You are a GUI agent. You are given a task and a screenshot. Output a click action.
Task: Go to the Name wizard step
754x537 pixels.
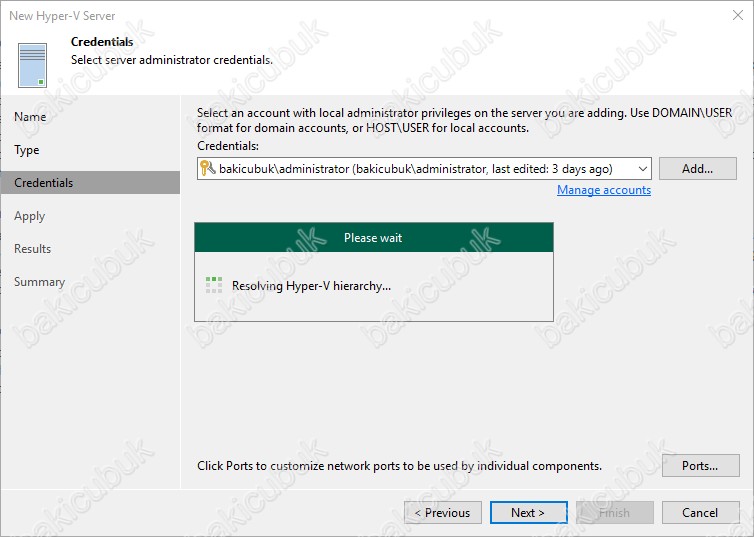(30, 117)
